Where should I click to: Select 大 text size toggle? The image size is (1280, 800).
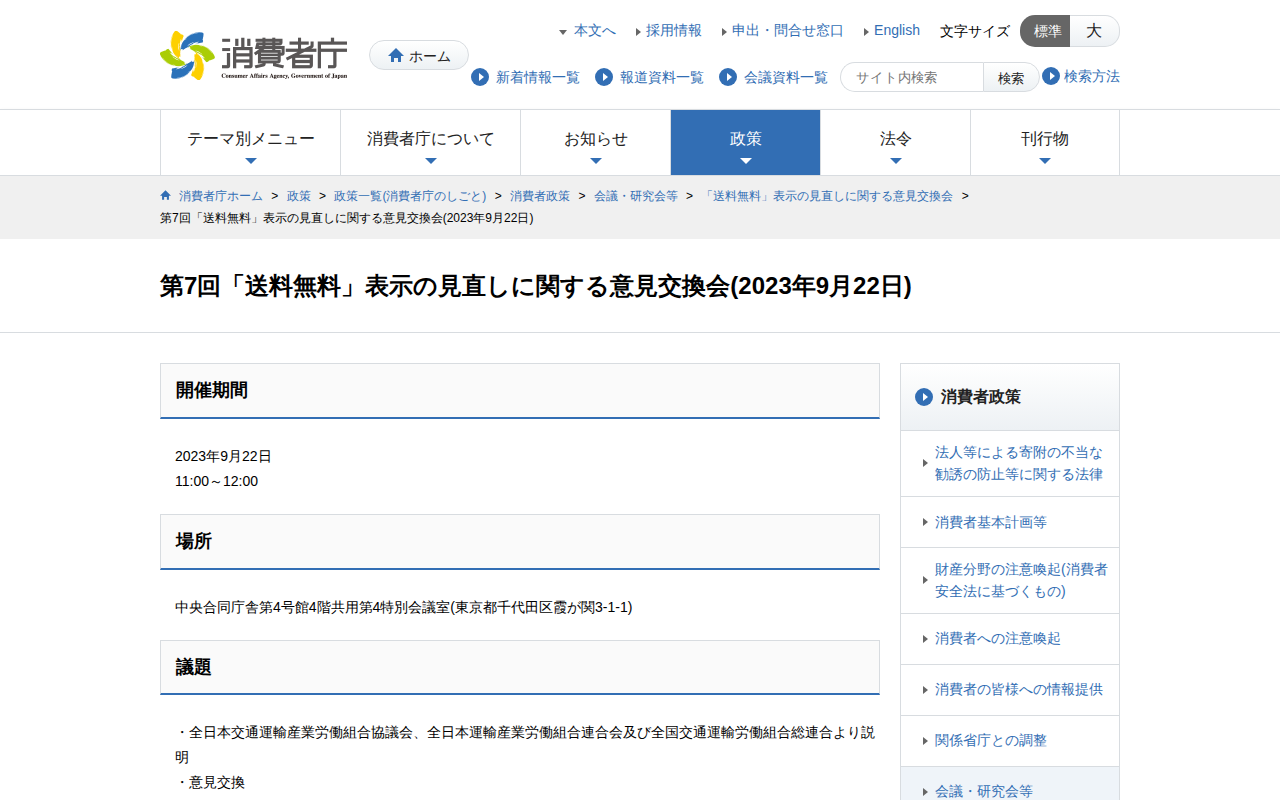[x=1095, y=31]
